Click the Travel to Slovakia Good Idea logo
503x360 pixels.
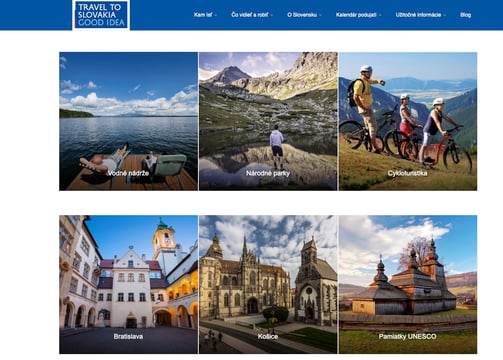pos(101,15)
